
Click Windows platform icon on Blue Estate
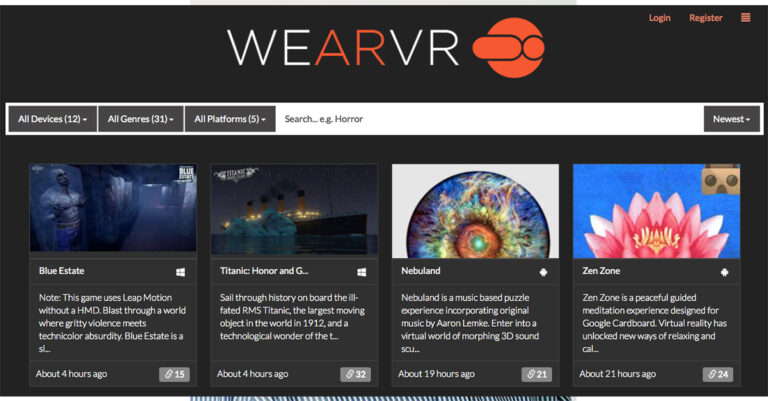(180, 272)
